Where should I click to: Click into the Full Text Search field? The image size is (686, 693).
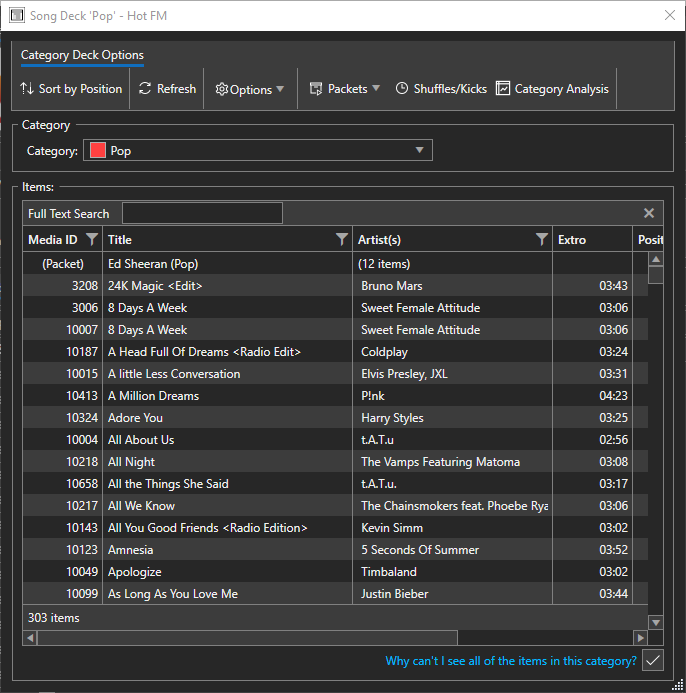(202, 213)
